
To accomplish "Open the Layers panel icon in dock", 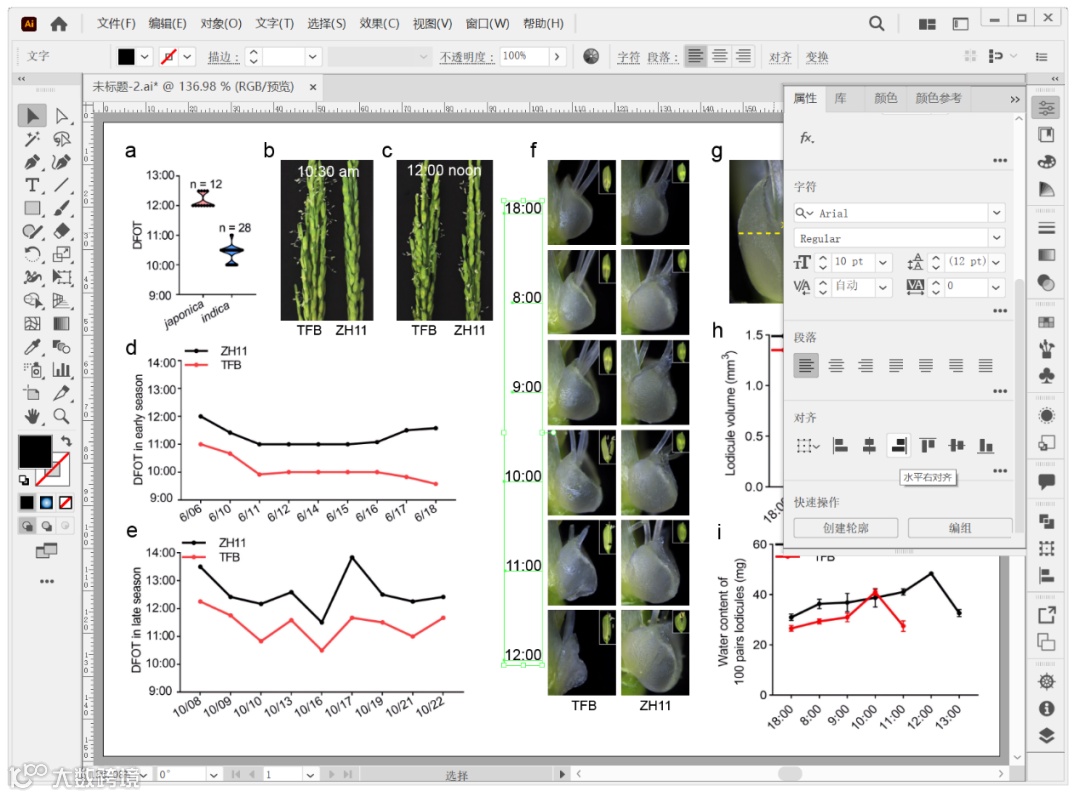I will pyautogui.click(x=1046, y=736).
